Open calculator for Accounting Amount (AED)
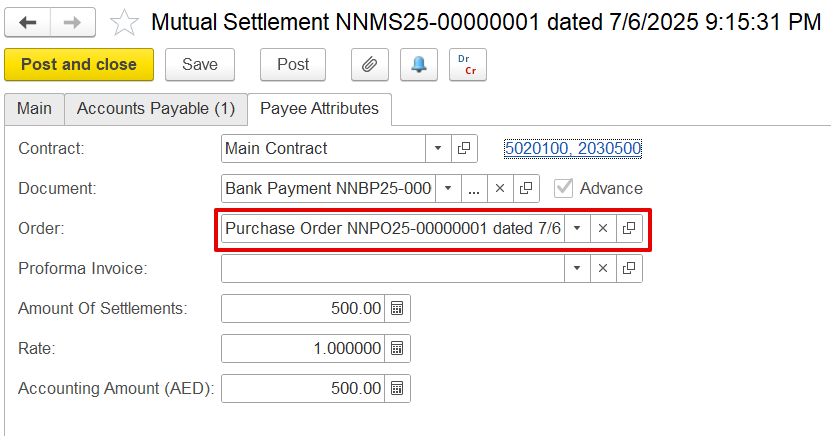Screen dimensions: 831x436 397,388
